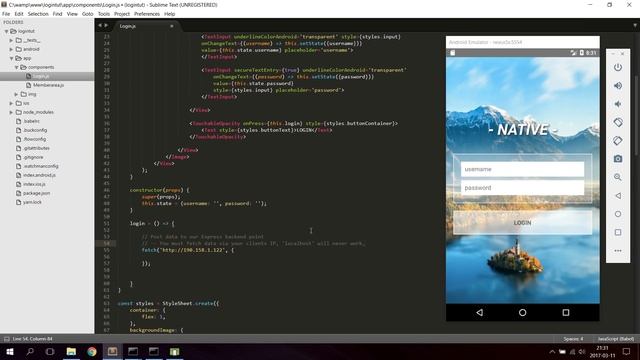Tap the LOGIN button in emulator app
The height and width of the screenshot is (360, 640).
point(522,223)
